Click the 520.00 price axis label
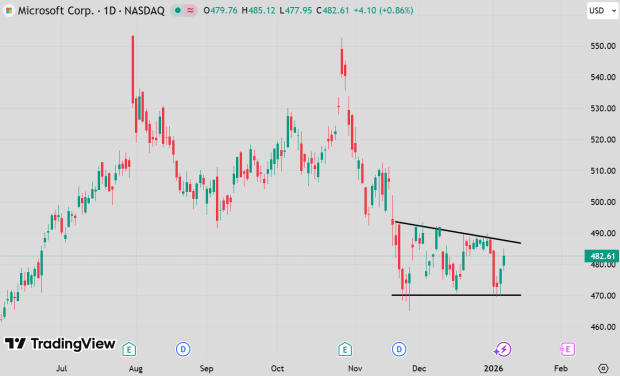Screen dimensions: 620x376 coord(603,140)
